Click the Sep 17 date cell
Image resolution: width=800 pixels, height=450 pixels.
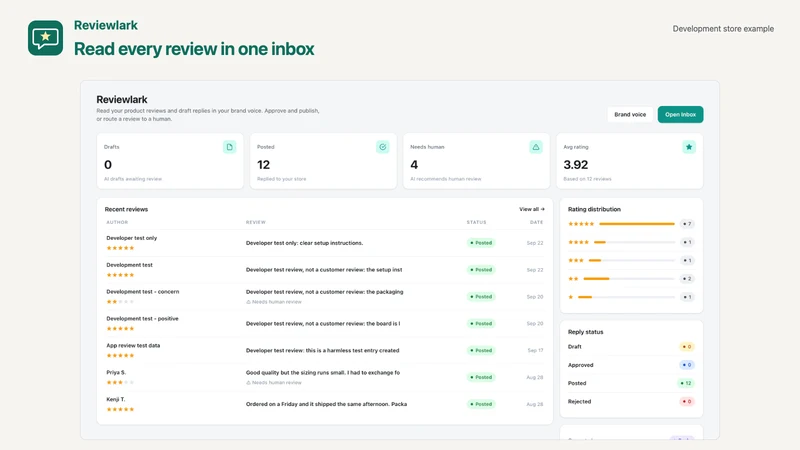[x=535, y=351]
